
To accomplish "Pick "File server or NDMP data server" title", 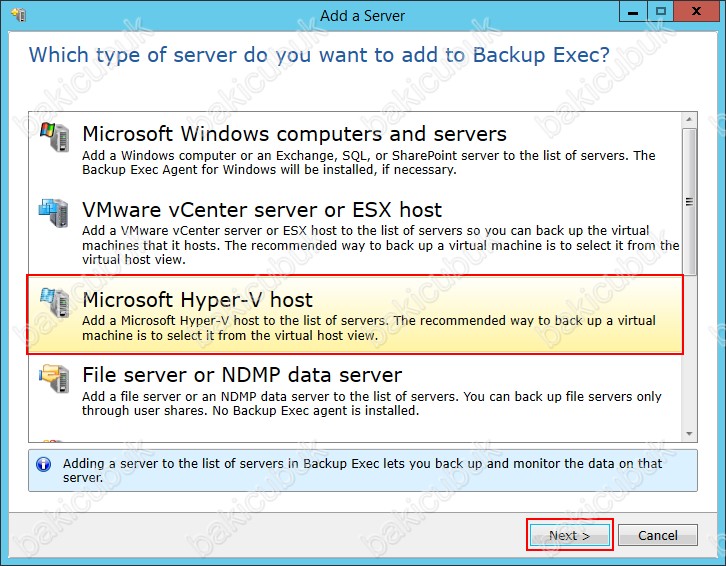I will pyautogui.click(x=241, y=375).
